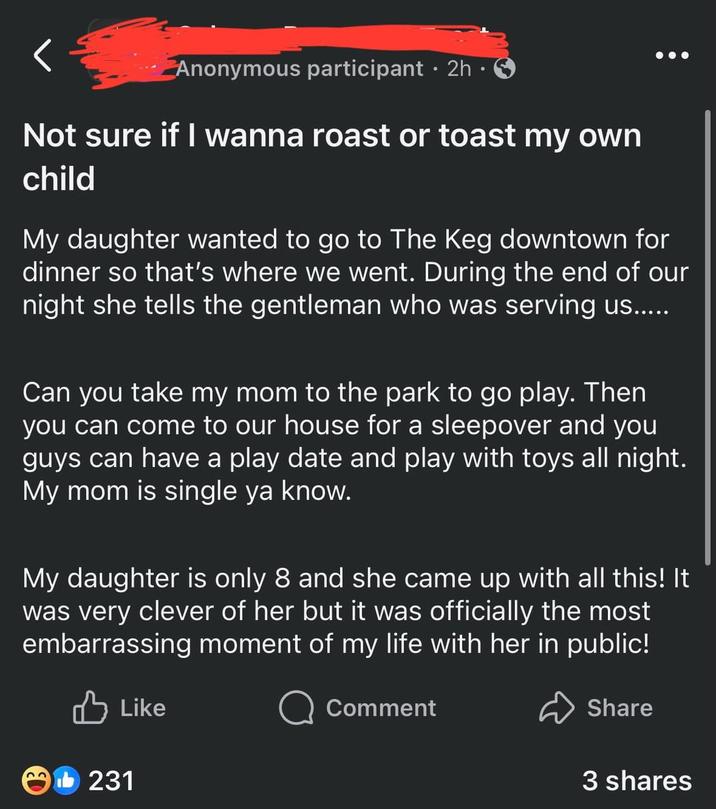716x809 pixels.
Task: Click the "2h" post timestamp
Action: (x=460, y=69)
